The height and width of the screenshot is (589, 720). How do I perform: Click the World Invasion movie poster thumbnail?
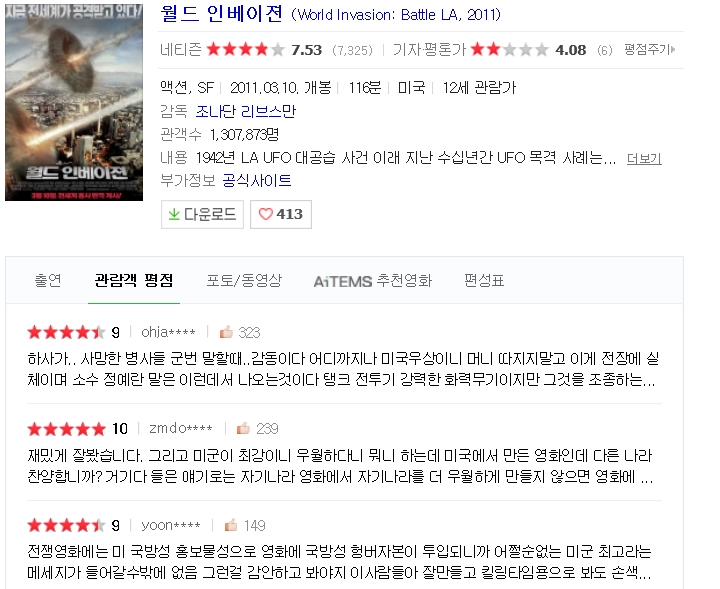(x=74, y=102)
